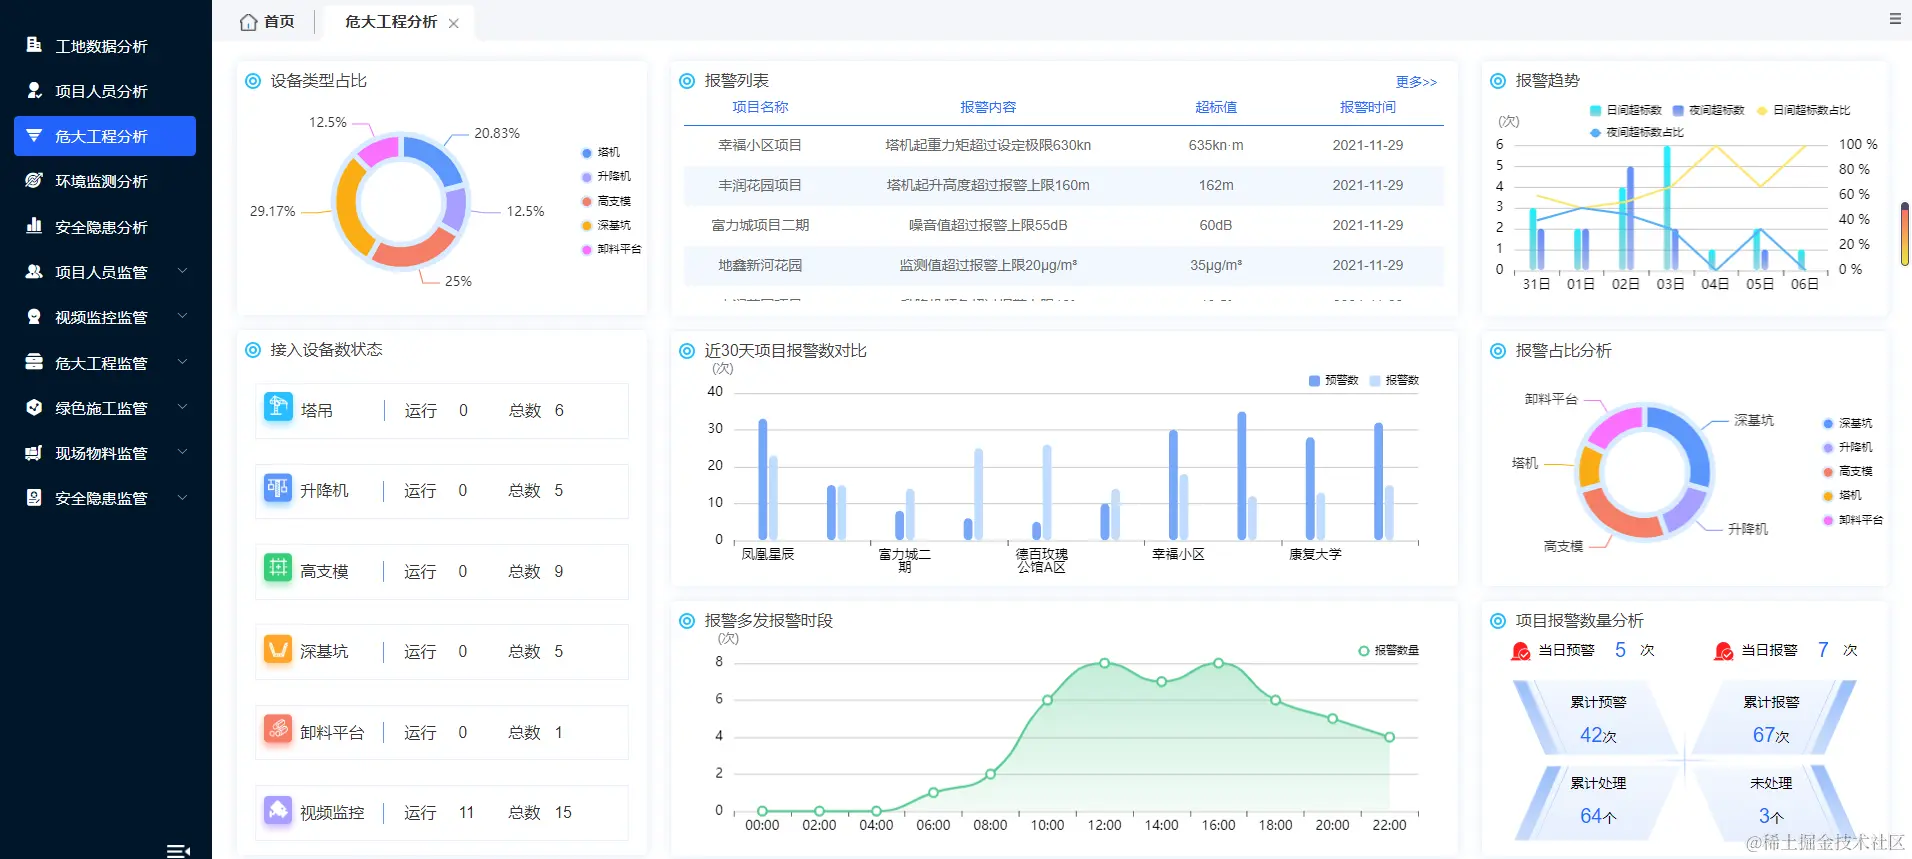Click 报警内容 column header
1912x859 pixels.
[988, 107]
